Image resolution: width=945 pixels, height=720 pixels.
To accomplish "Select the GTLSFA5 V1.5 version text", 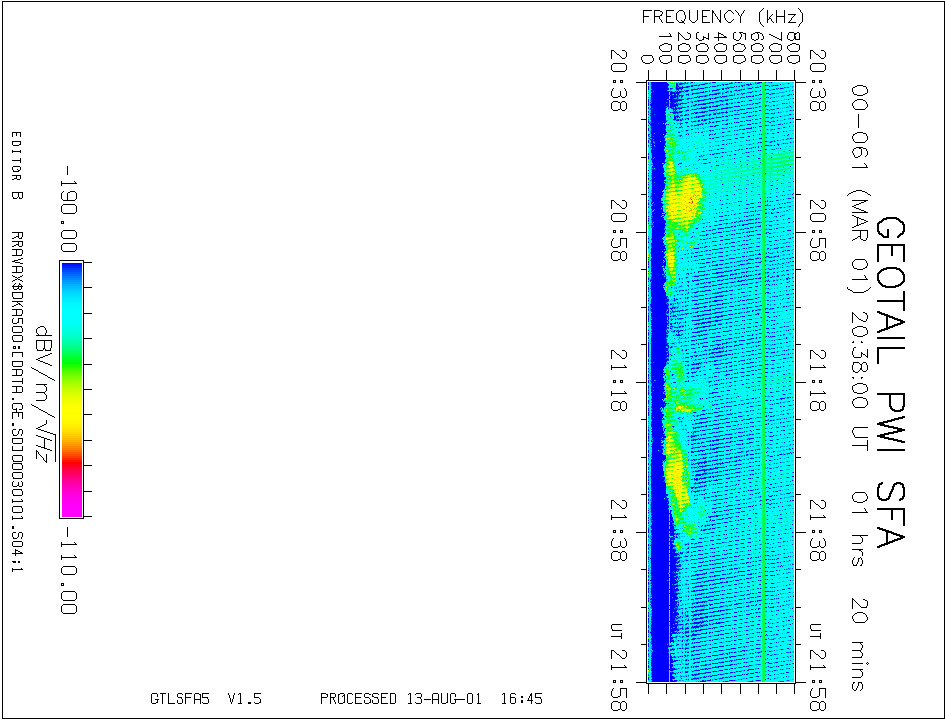I will tap(205, 699).
